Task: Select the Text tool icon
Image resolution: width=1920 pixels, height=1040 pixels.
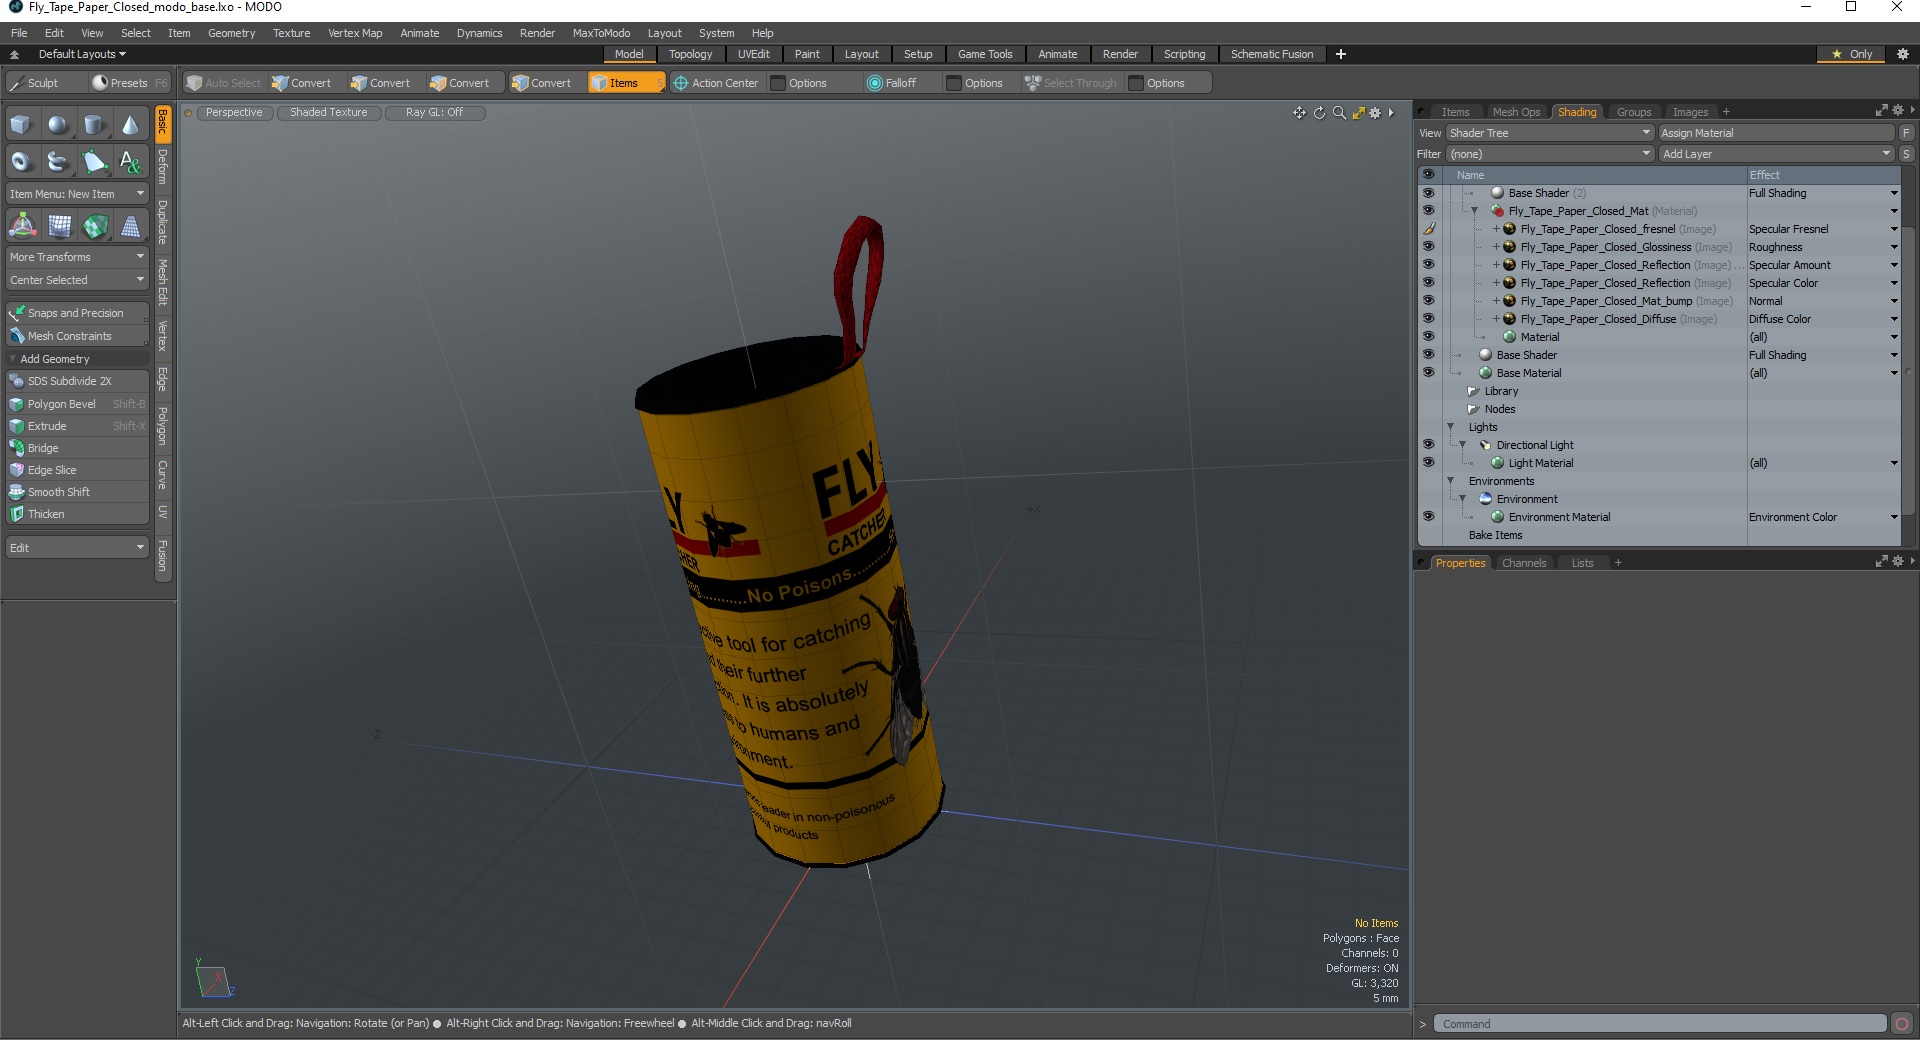Action: (x=130, y=161)
